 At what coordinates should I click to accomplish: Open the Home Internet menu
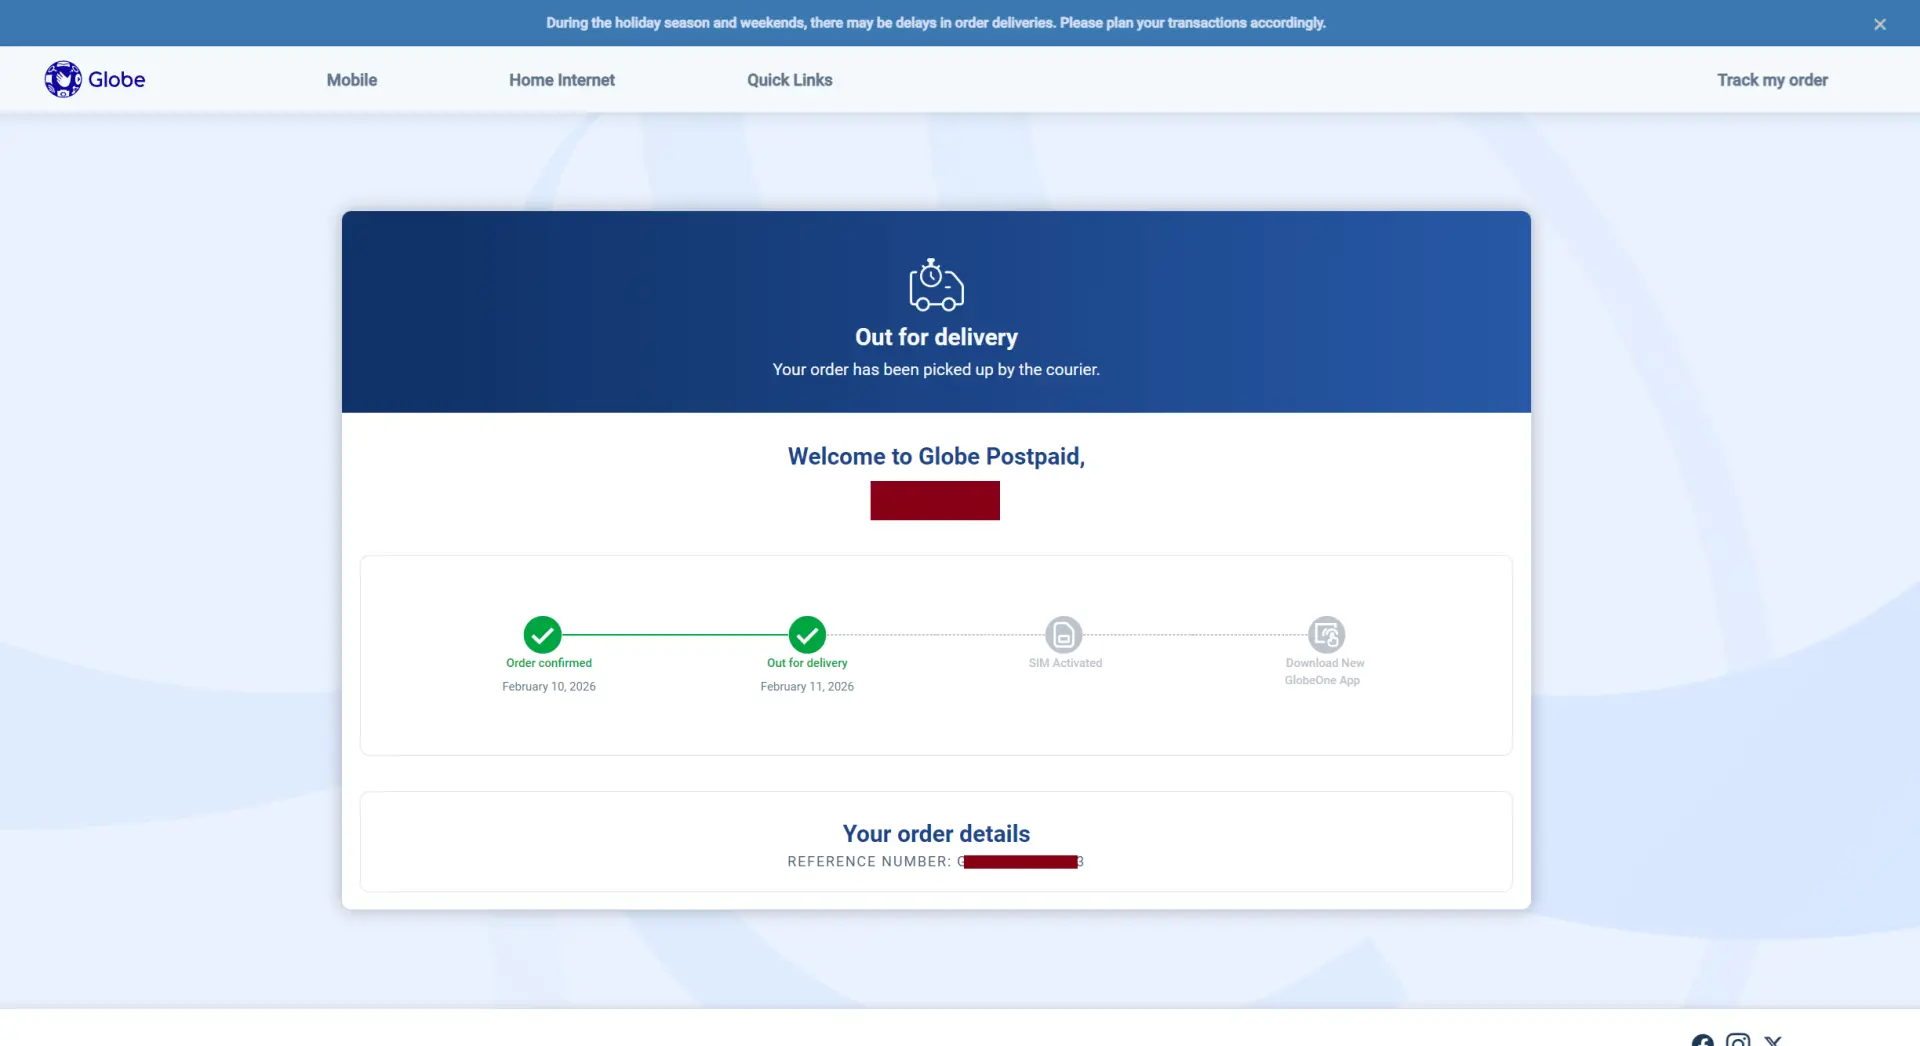click(562, 80)
